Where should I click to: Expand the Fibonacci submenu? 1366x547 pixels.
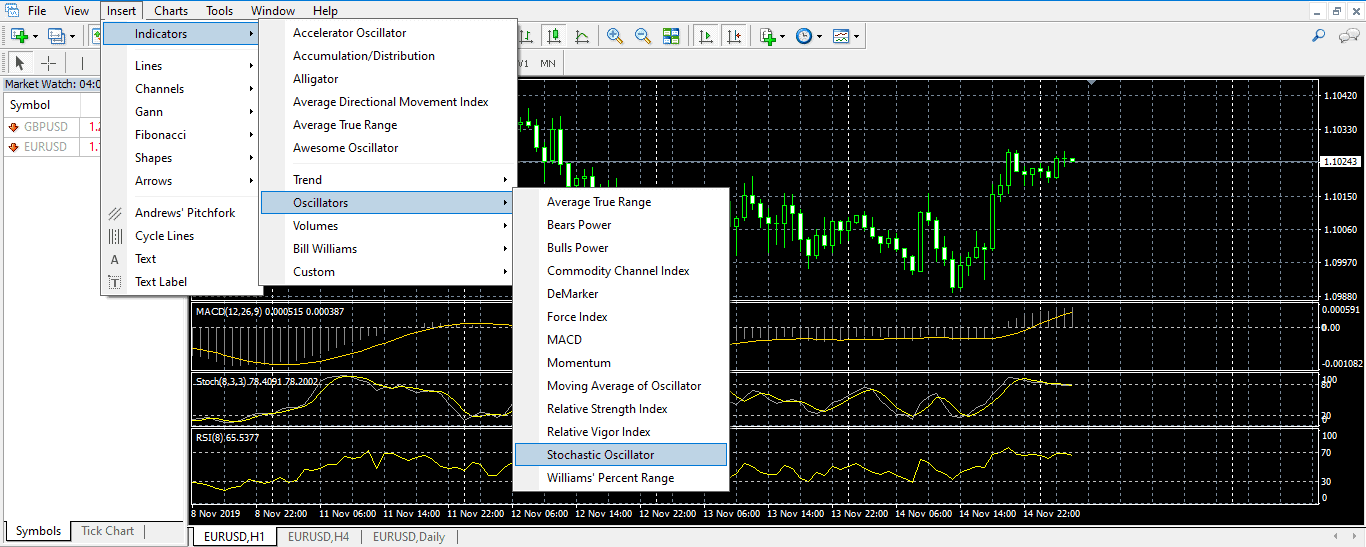tap(182, 135)
